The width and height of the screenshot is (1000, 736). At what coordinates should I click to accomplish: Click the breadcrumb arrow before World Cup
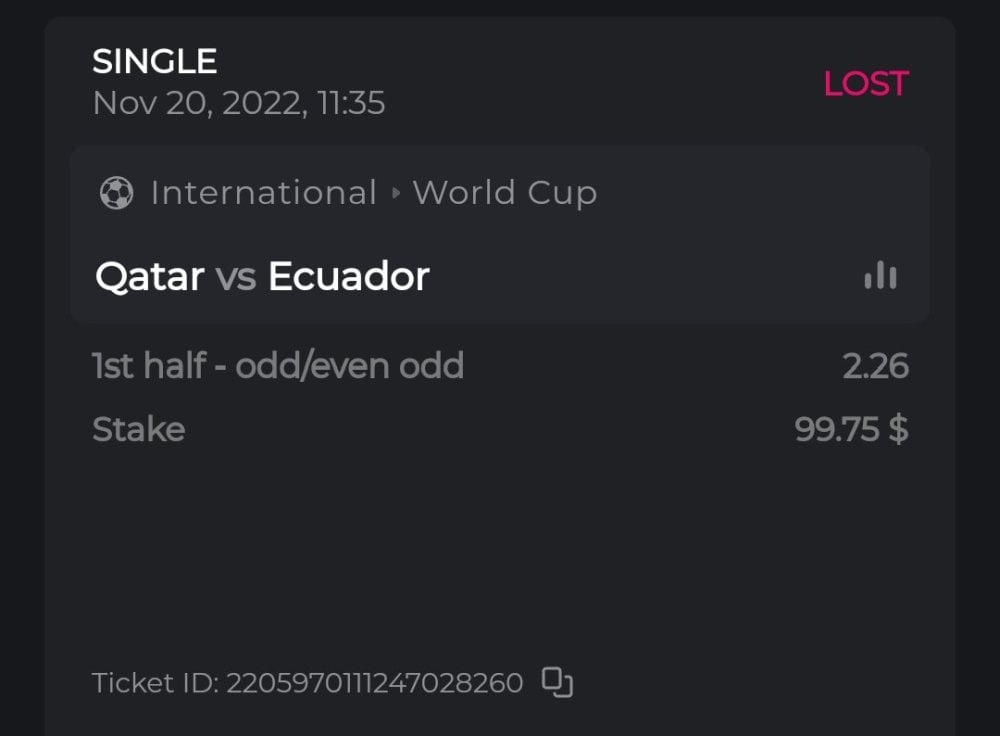pyautogui.click(x=395, y=193)
